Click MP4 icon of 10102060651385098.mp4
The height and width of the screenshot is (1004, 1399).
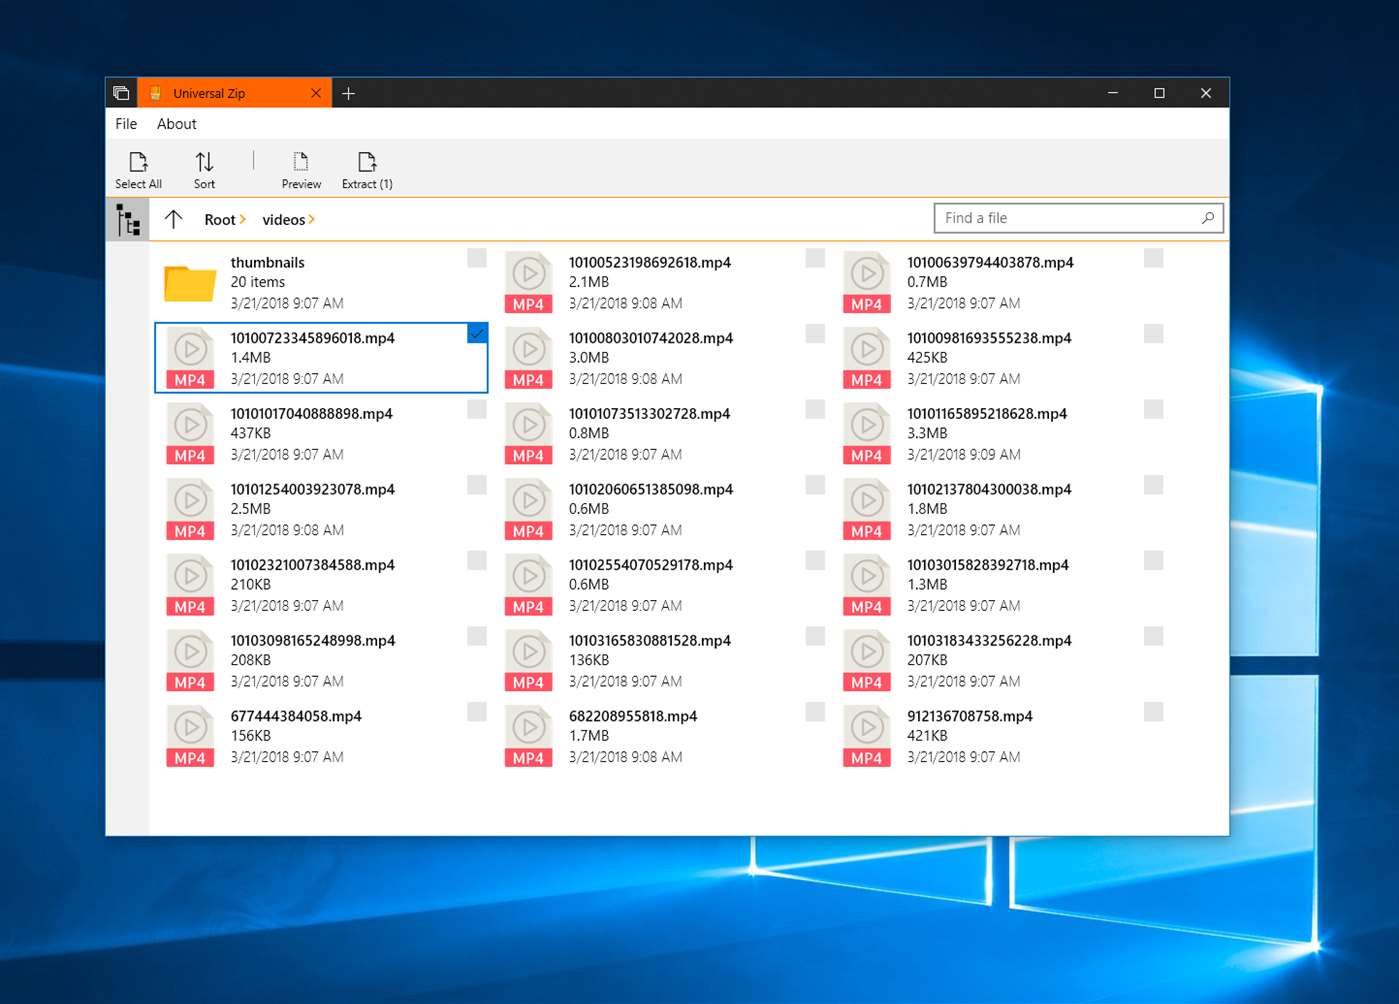click(x=528, y=510)
